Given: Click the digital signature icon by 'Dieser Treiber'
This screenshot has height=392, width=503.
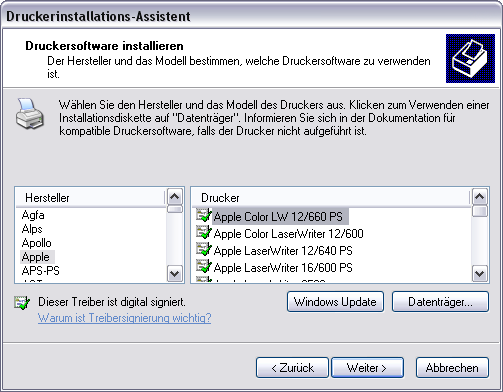Looking at the screenshot, I should click(22, 302).
